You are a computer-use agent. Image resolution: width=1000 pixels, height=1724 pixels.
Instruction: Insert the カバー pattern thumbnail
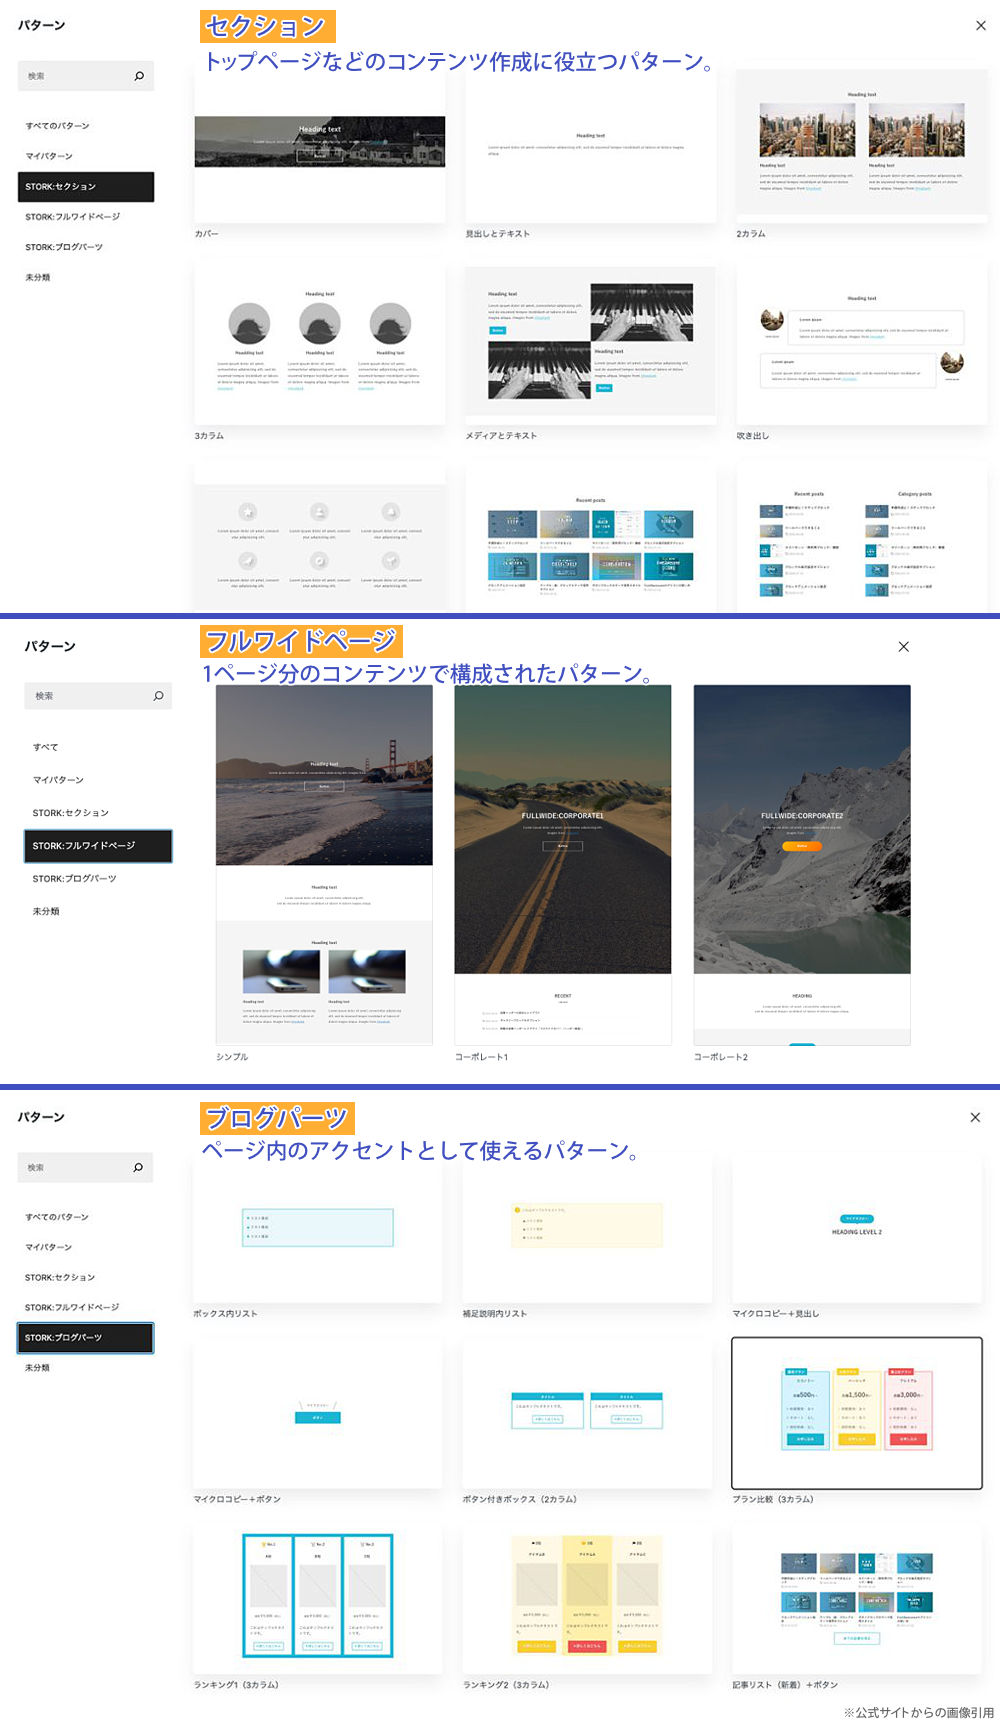[320, 147]
